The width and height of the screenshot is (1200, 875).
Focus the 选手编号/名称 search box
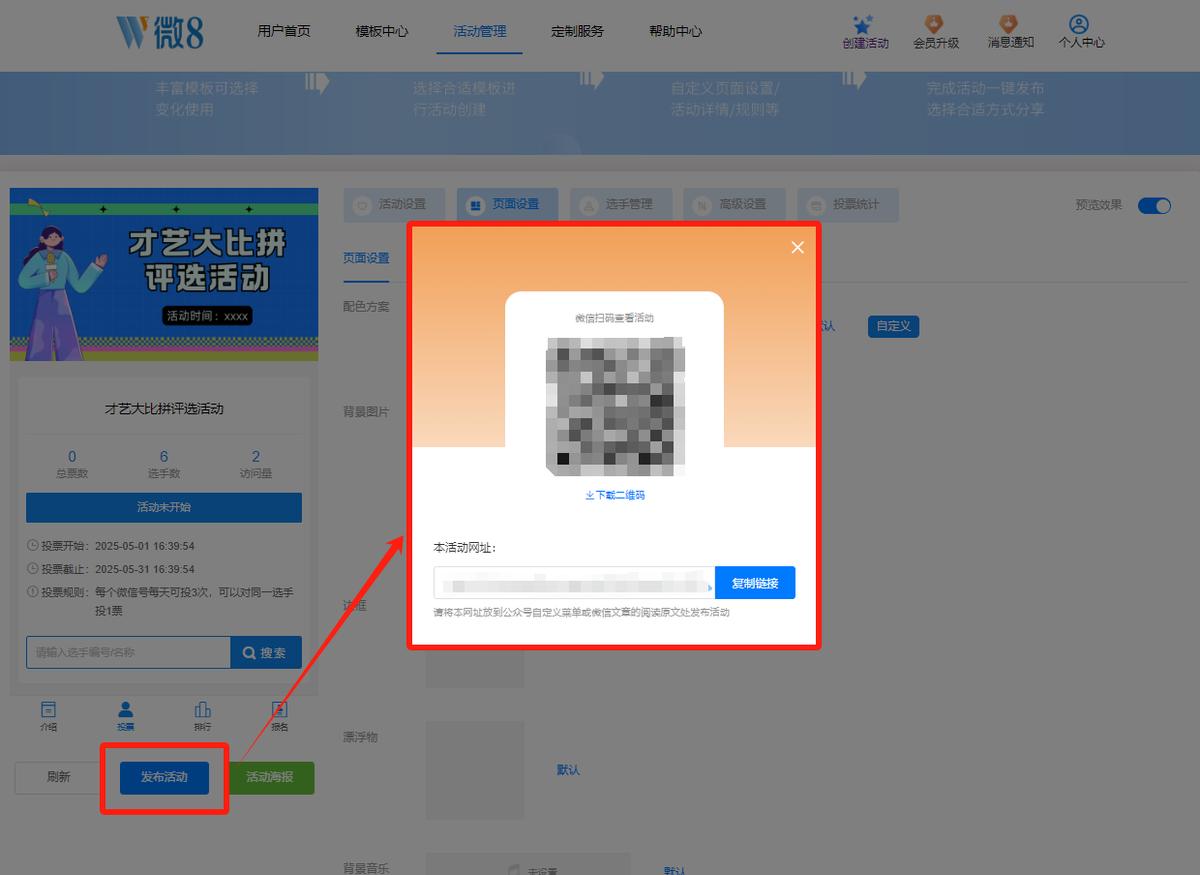click(x=128, y=652)
